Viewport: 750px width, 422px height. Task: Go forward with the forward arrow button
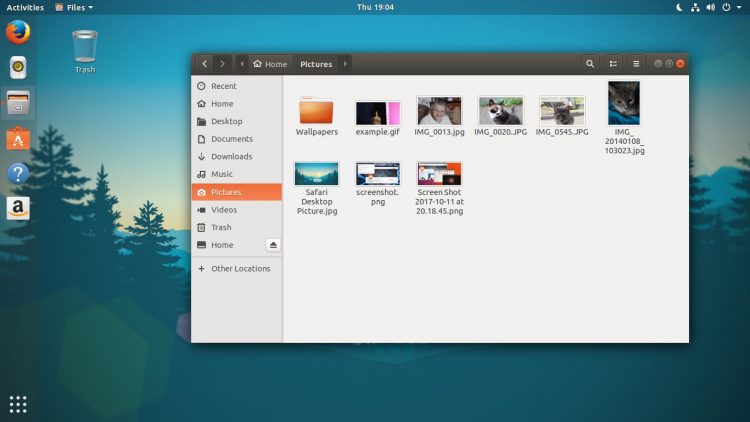(x=223, y=64)
